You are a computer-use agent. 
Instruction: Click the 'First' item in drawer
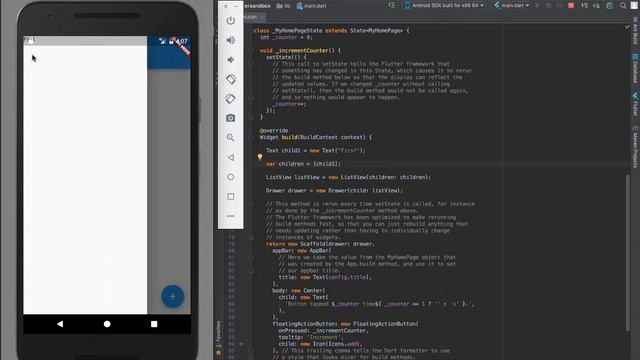pos(29,40)
